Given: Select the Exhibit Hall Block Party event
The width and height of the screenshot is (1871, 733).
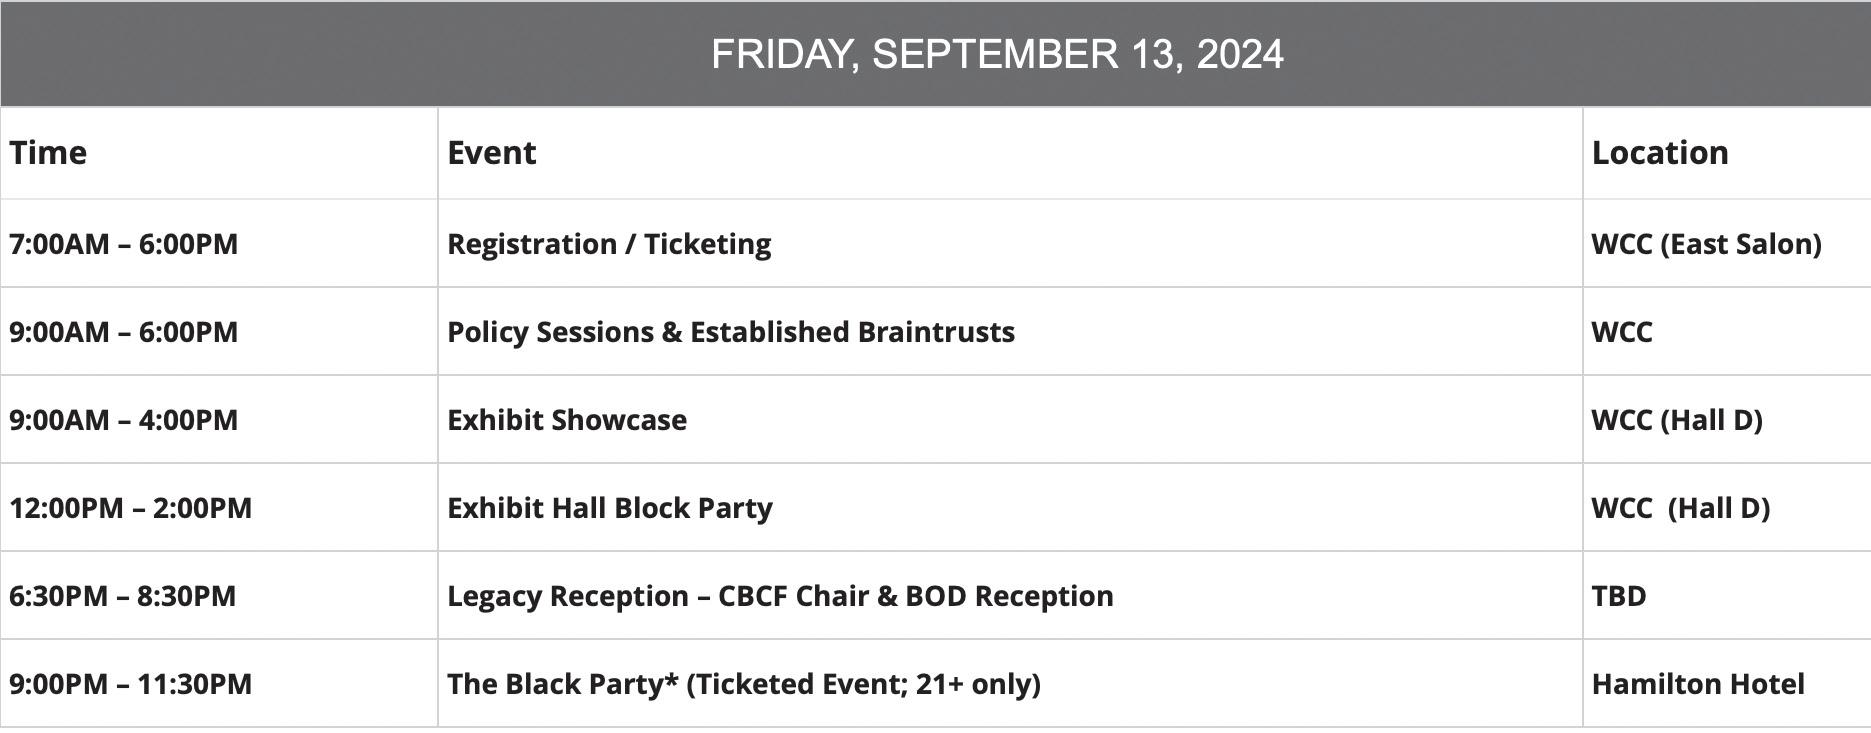Looking at the screenshot, I should click(x=609, y=508).
